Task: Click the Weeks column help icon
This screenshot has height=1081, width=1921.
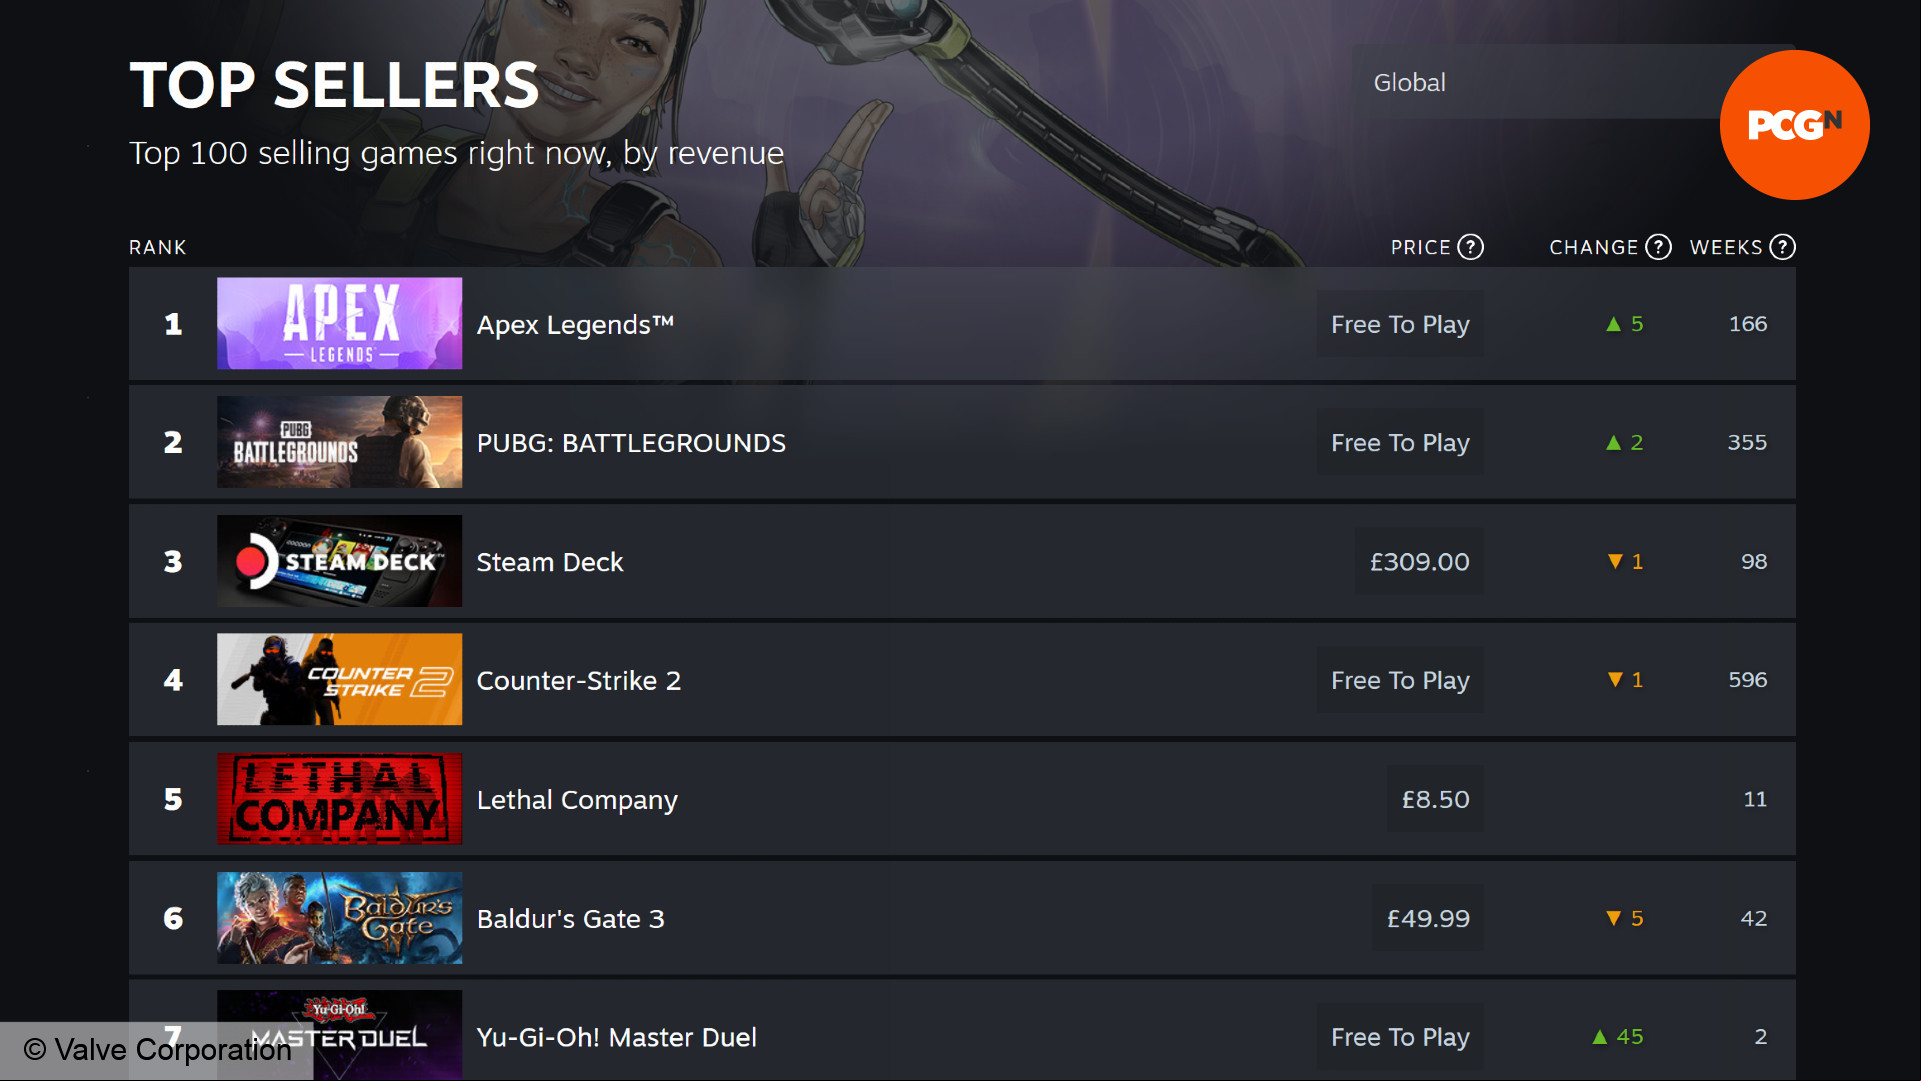Action: coord(1782,247)
